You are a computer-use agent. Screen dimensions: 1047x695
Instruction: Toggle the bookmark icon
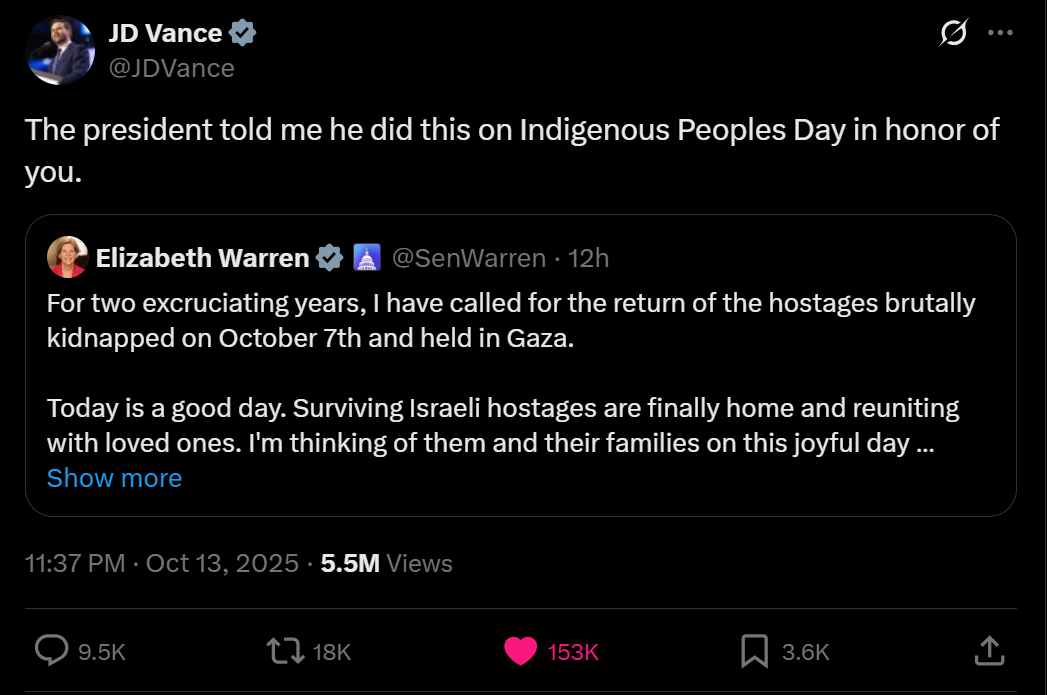pyautogui.click(x=753, y=651)
